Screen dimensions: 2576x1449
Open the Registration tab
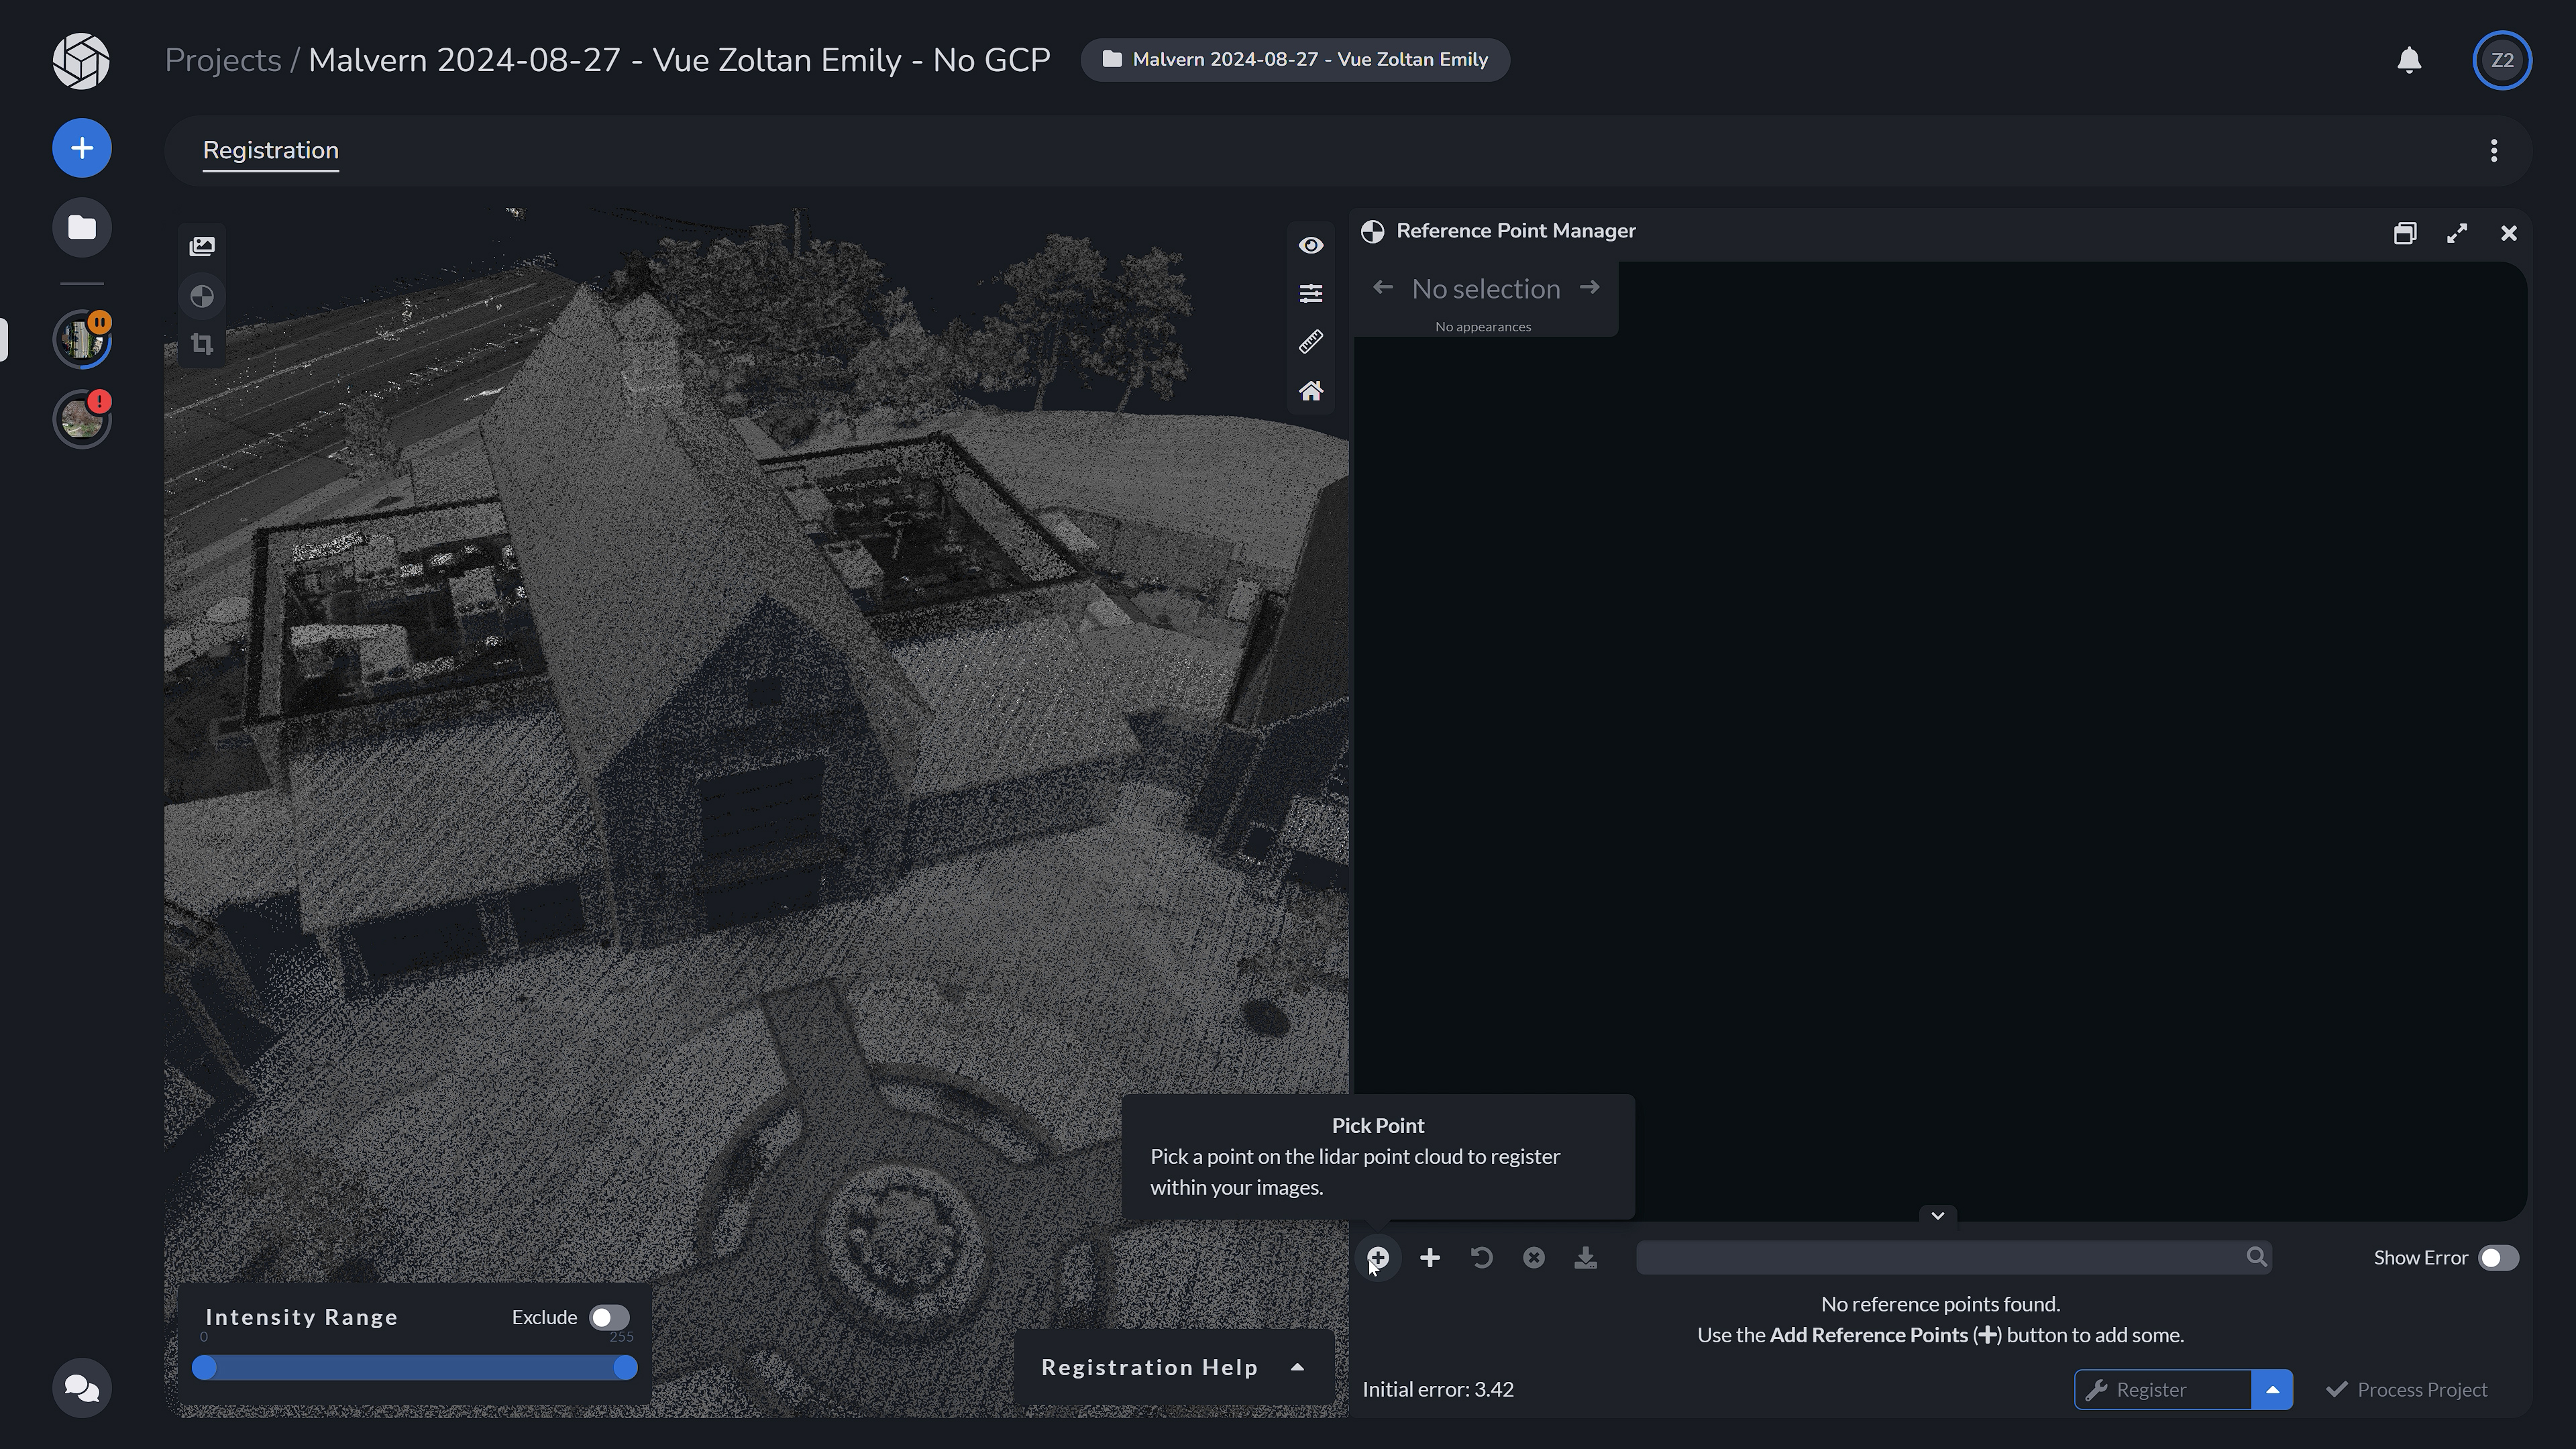[271, 150]
